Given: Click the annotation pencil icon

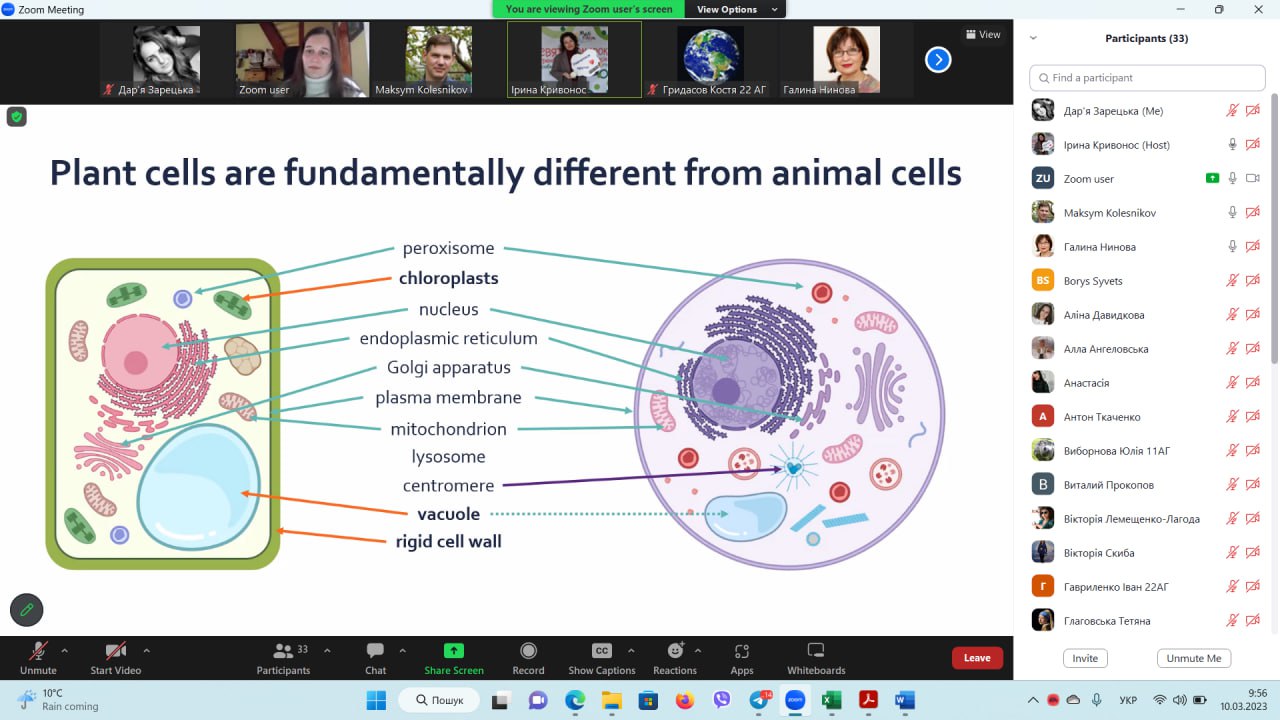Looking at the screenshot, I should tap(26, 609).
